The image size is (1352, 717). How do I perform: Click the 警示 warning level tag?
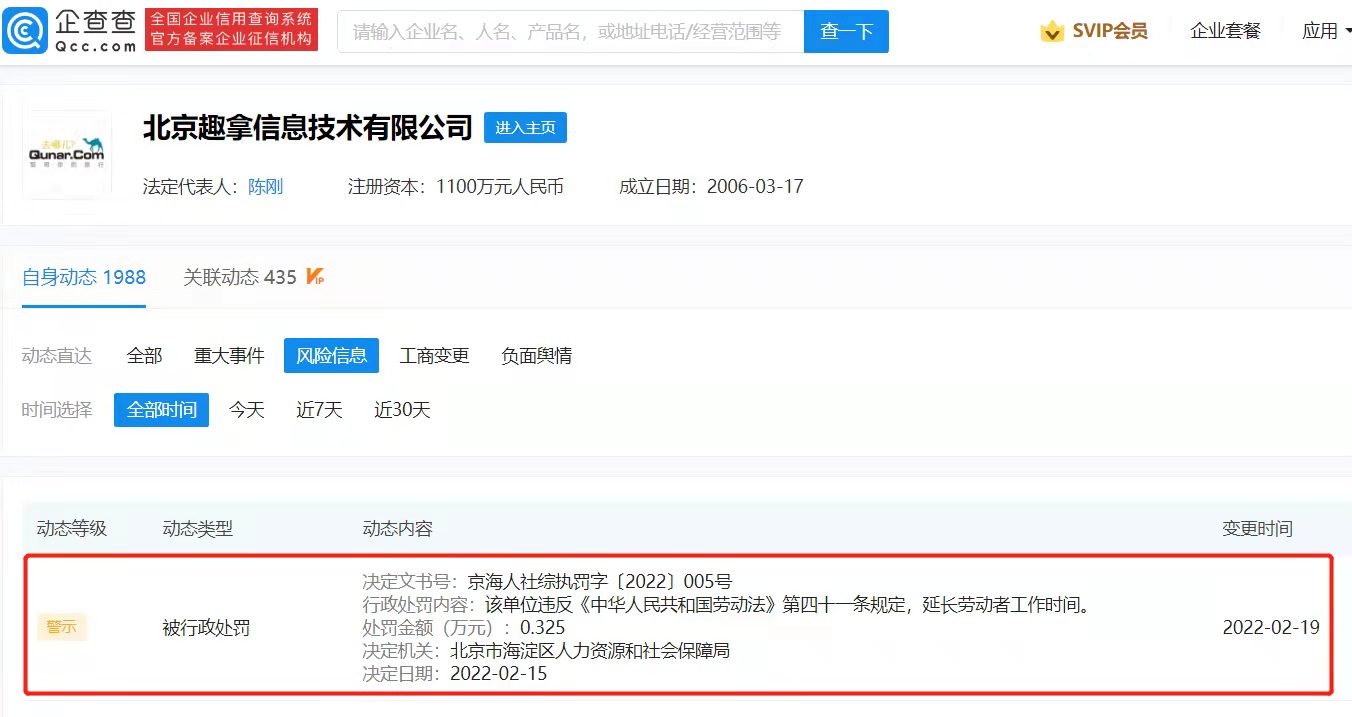tap(62, 628)
